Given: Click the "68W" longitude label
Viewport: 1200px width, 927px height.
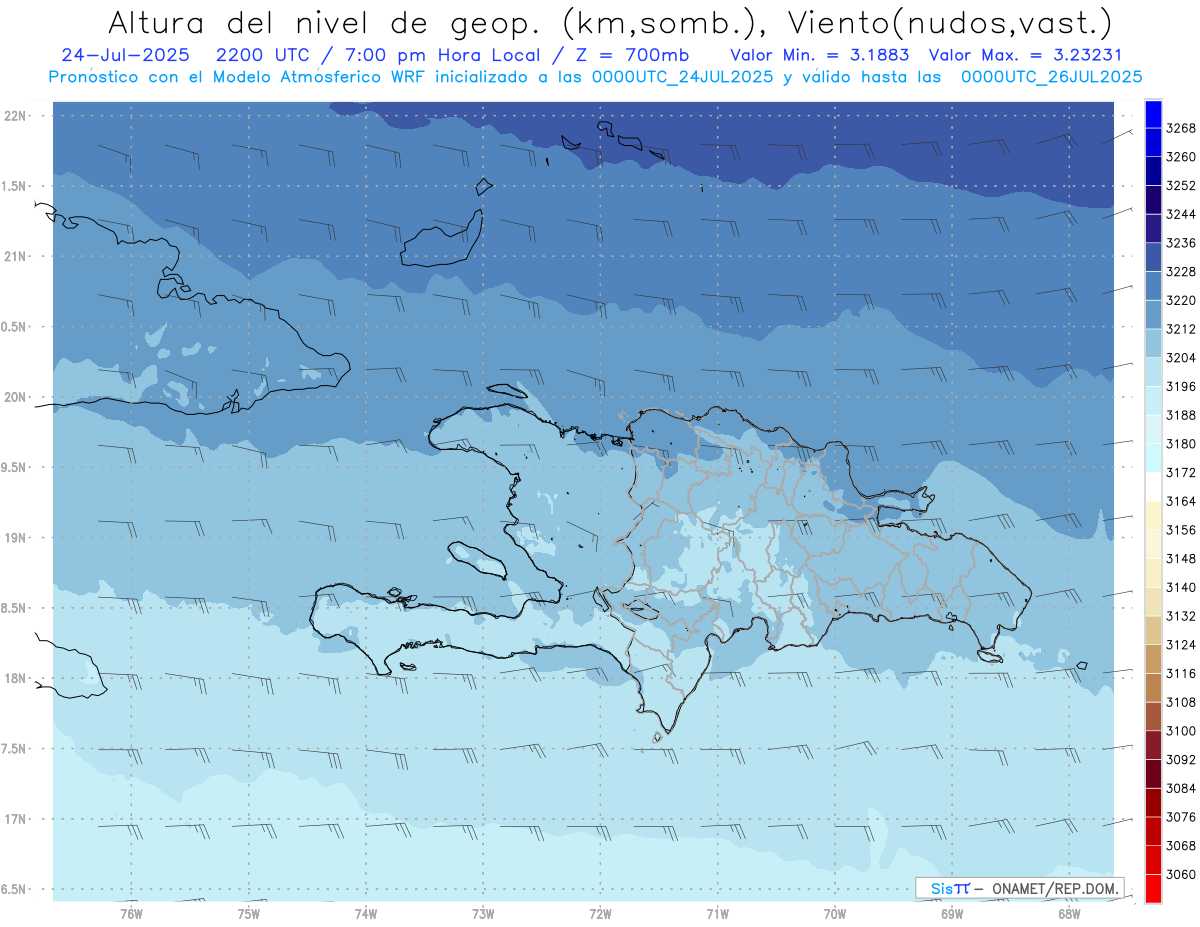Looking at the screenshot, I should [1069, 913].
